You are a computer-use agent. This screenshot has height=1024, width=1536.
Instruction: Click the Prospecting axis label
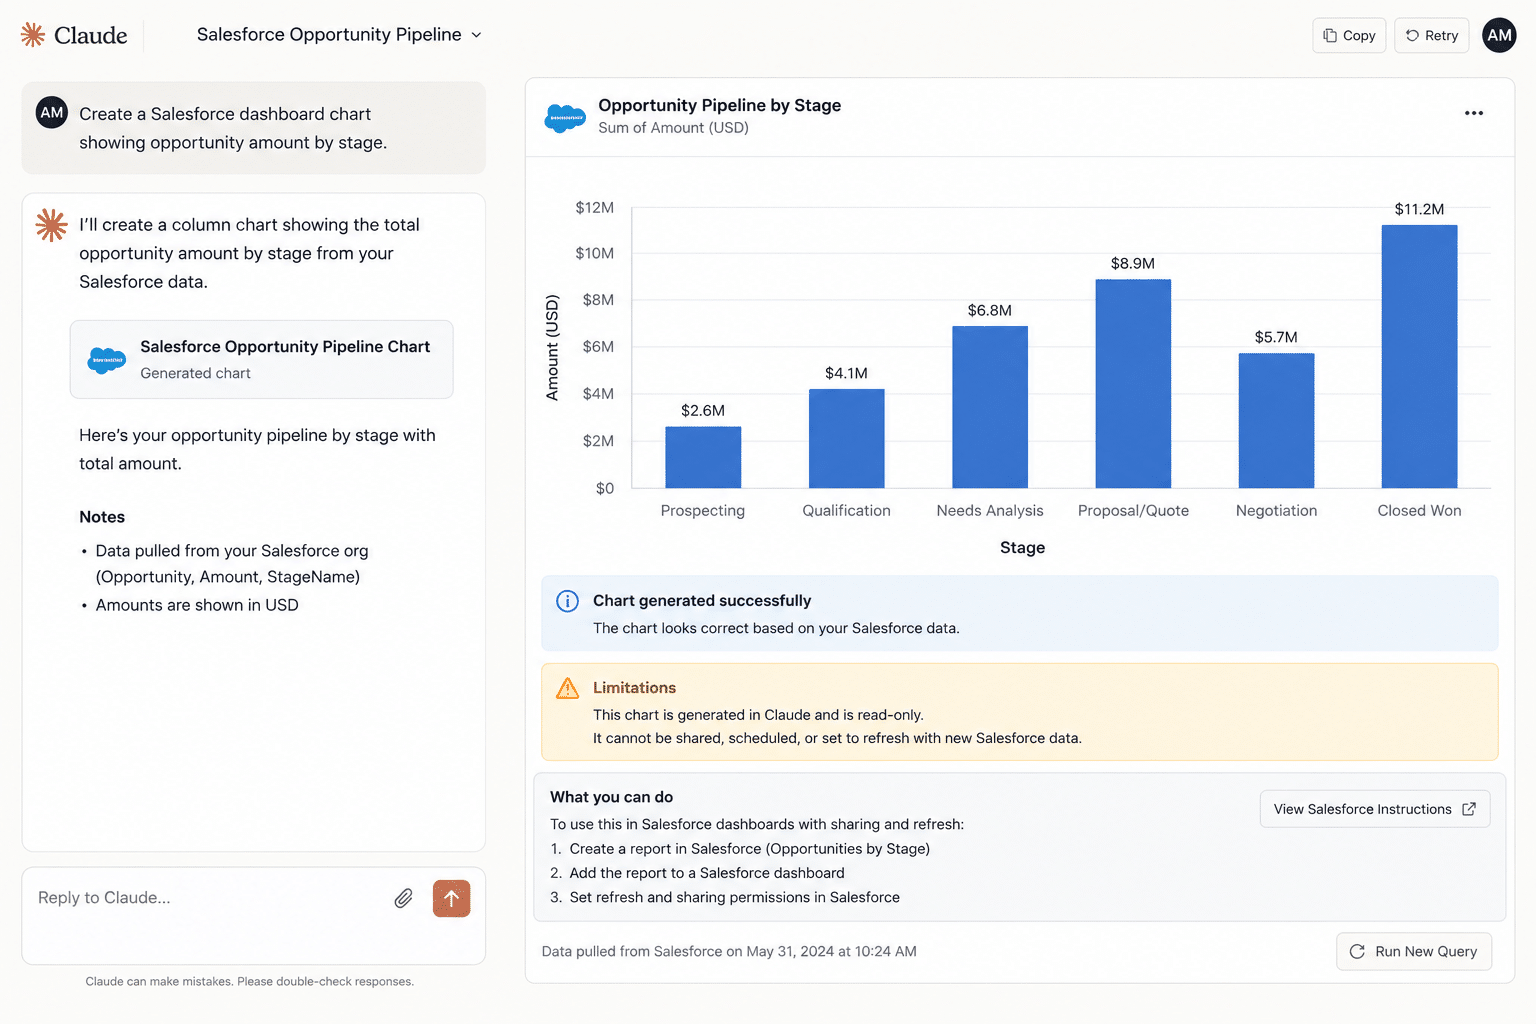(x=703, y=510)
